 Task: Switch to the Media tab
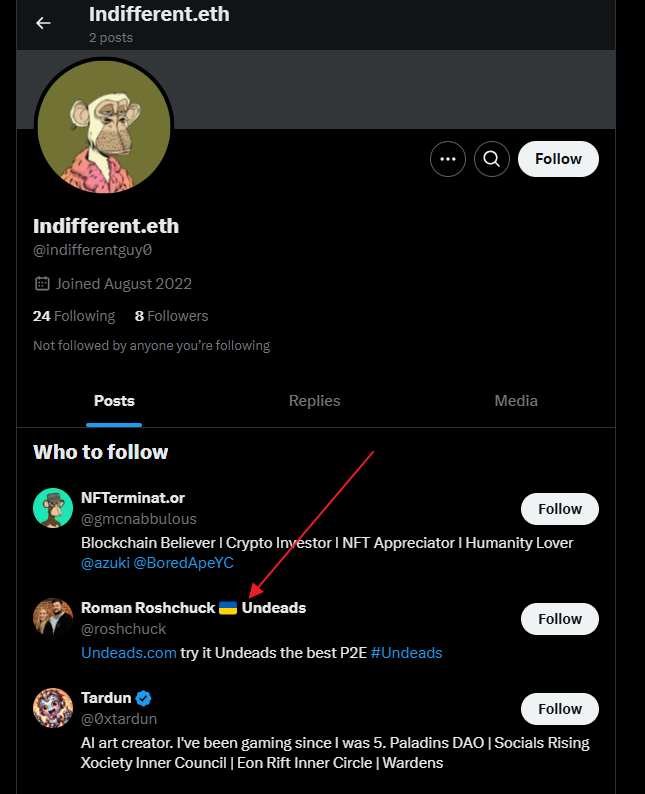pos(516,401)
